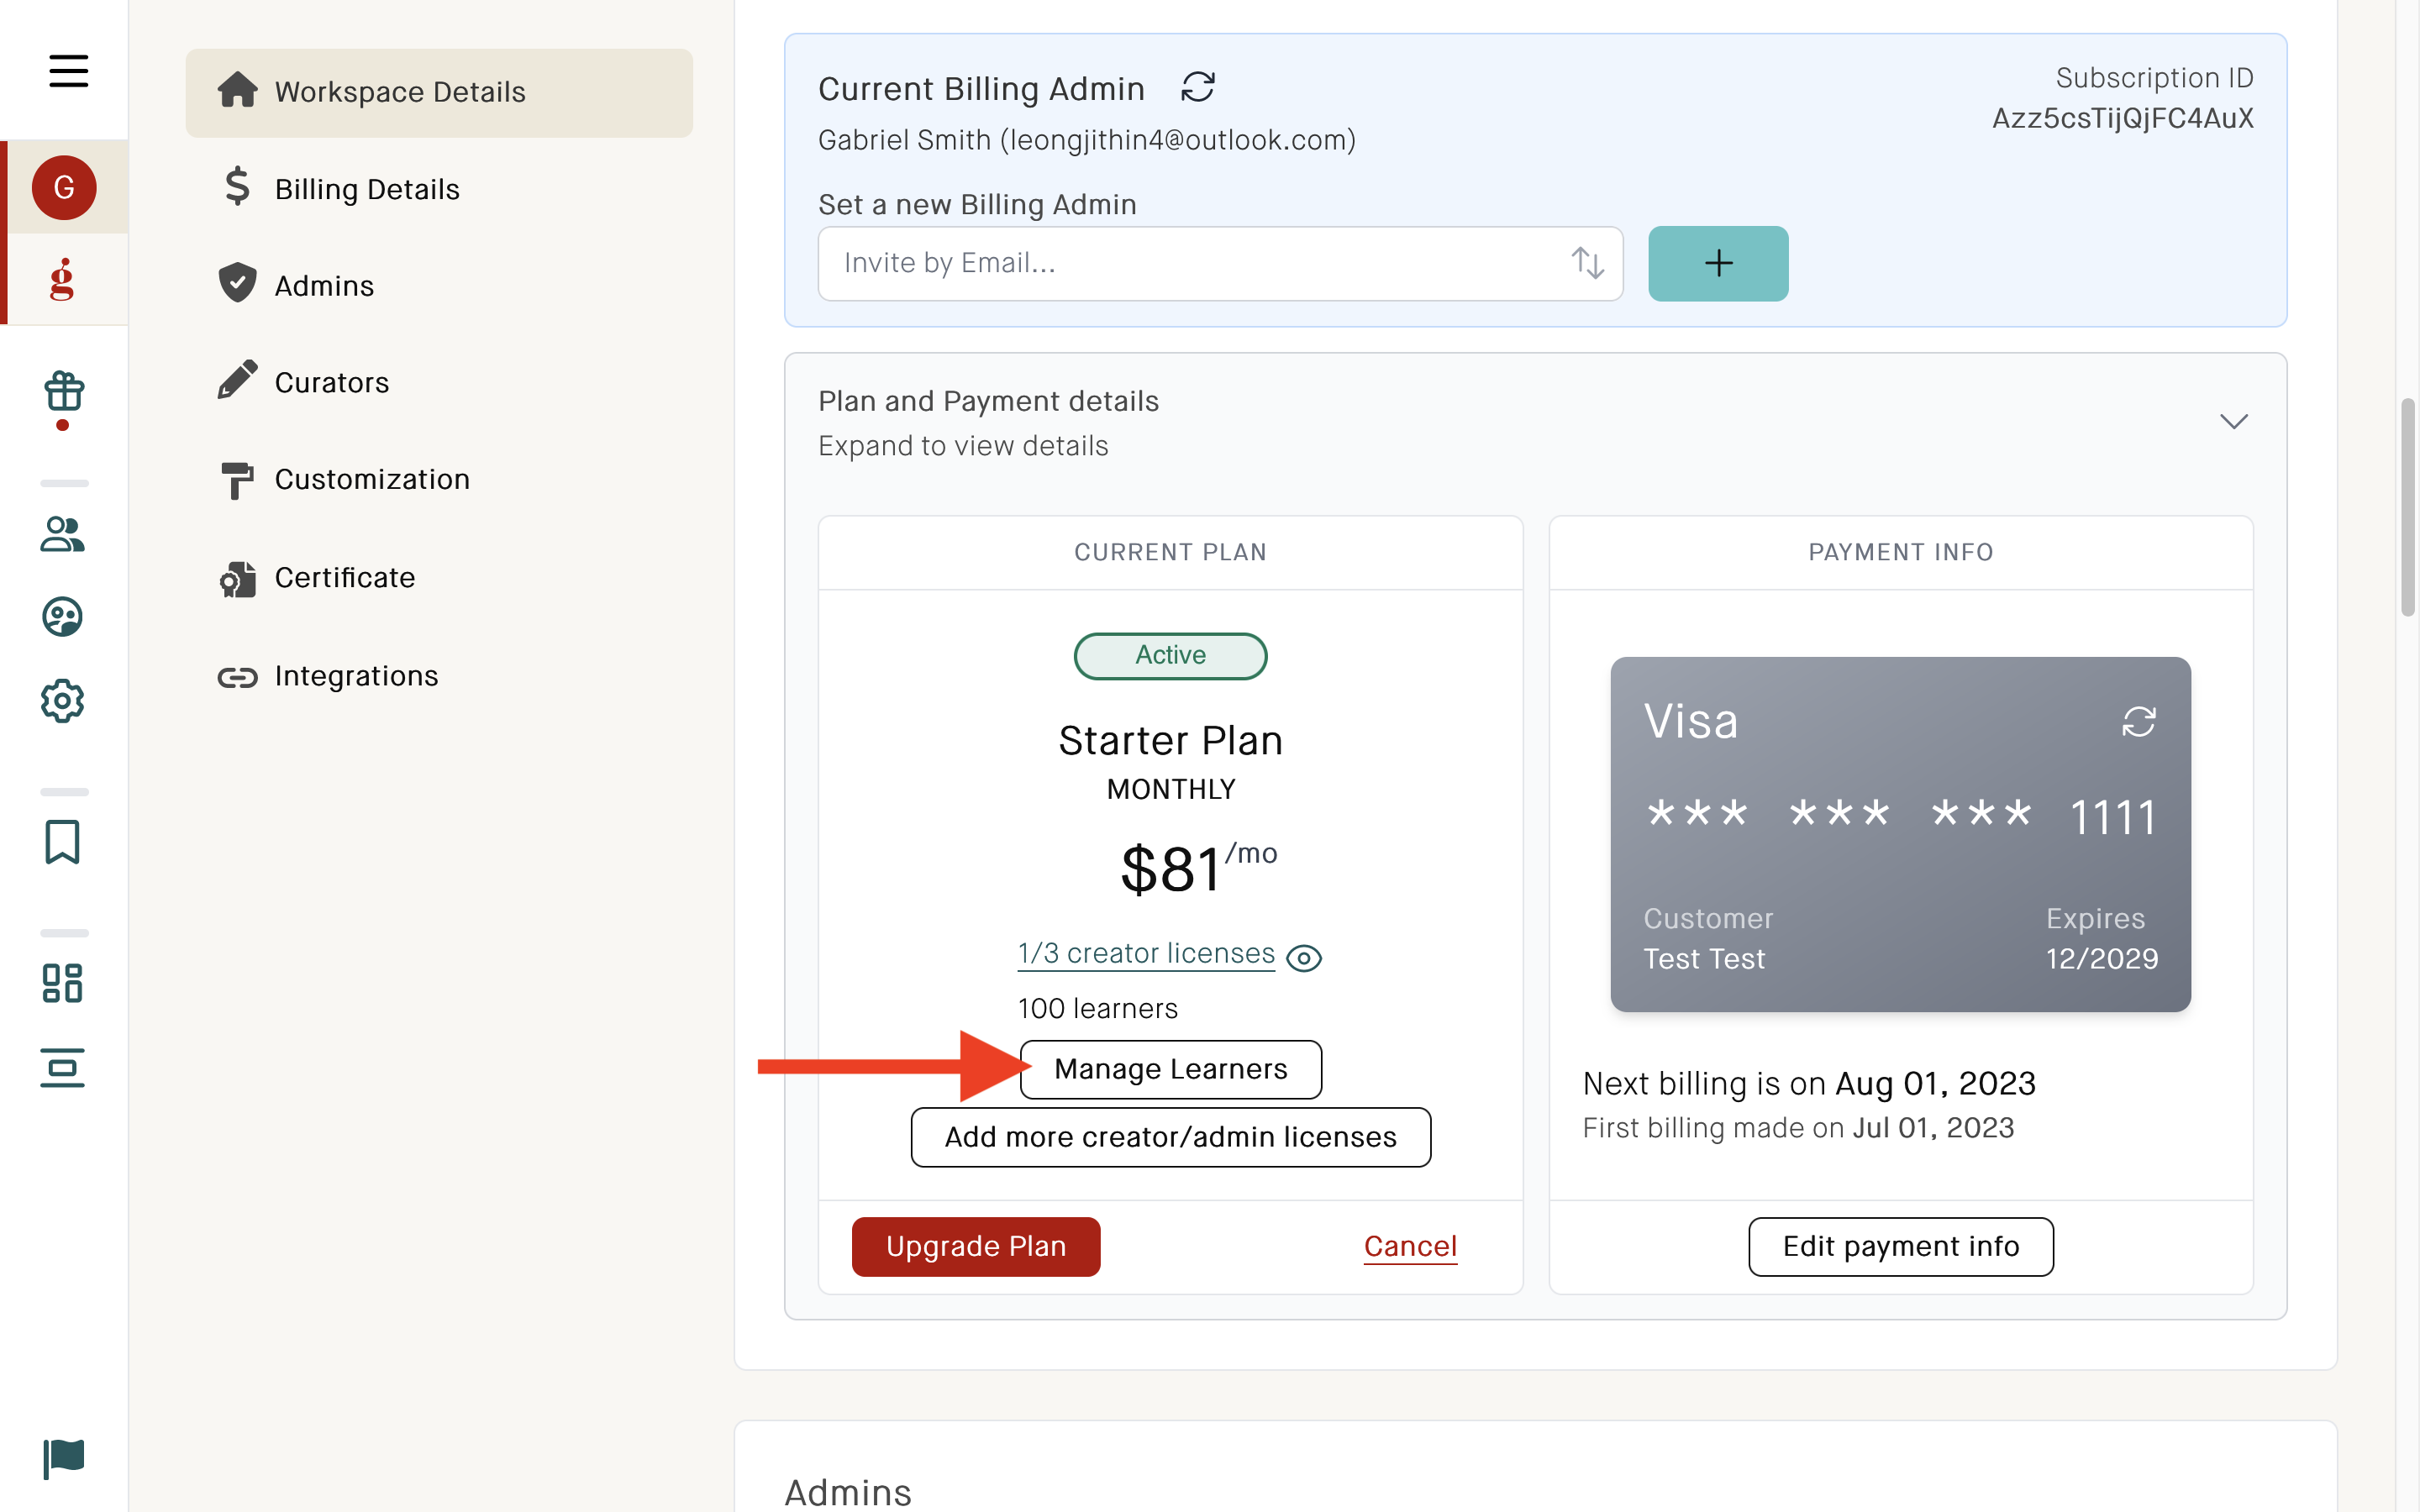Select the red G workspace avatar
This screenshot has height=1512, width=2420.
coord(64,187)
